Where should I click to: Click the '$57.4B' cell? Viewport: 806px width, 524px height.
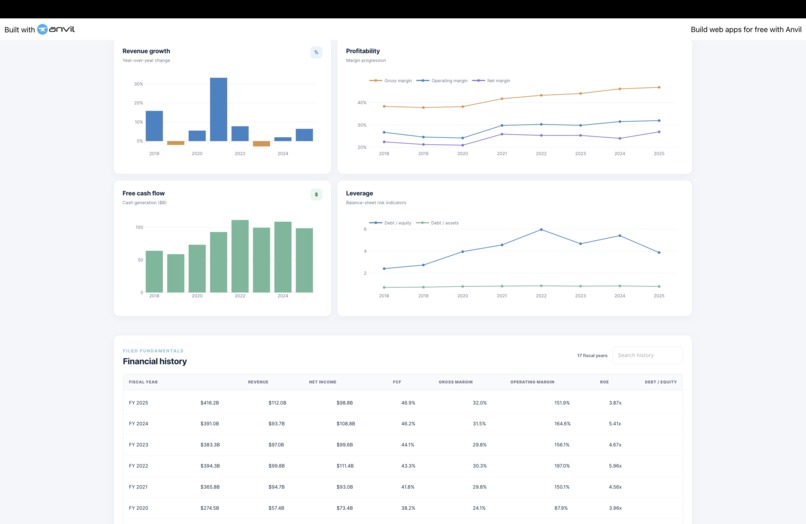276,508
